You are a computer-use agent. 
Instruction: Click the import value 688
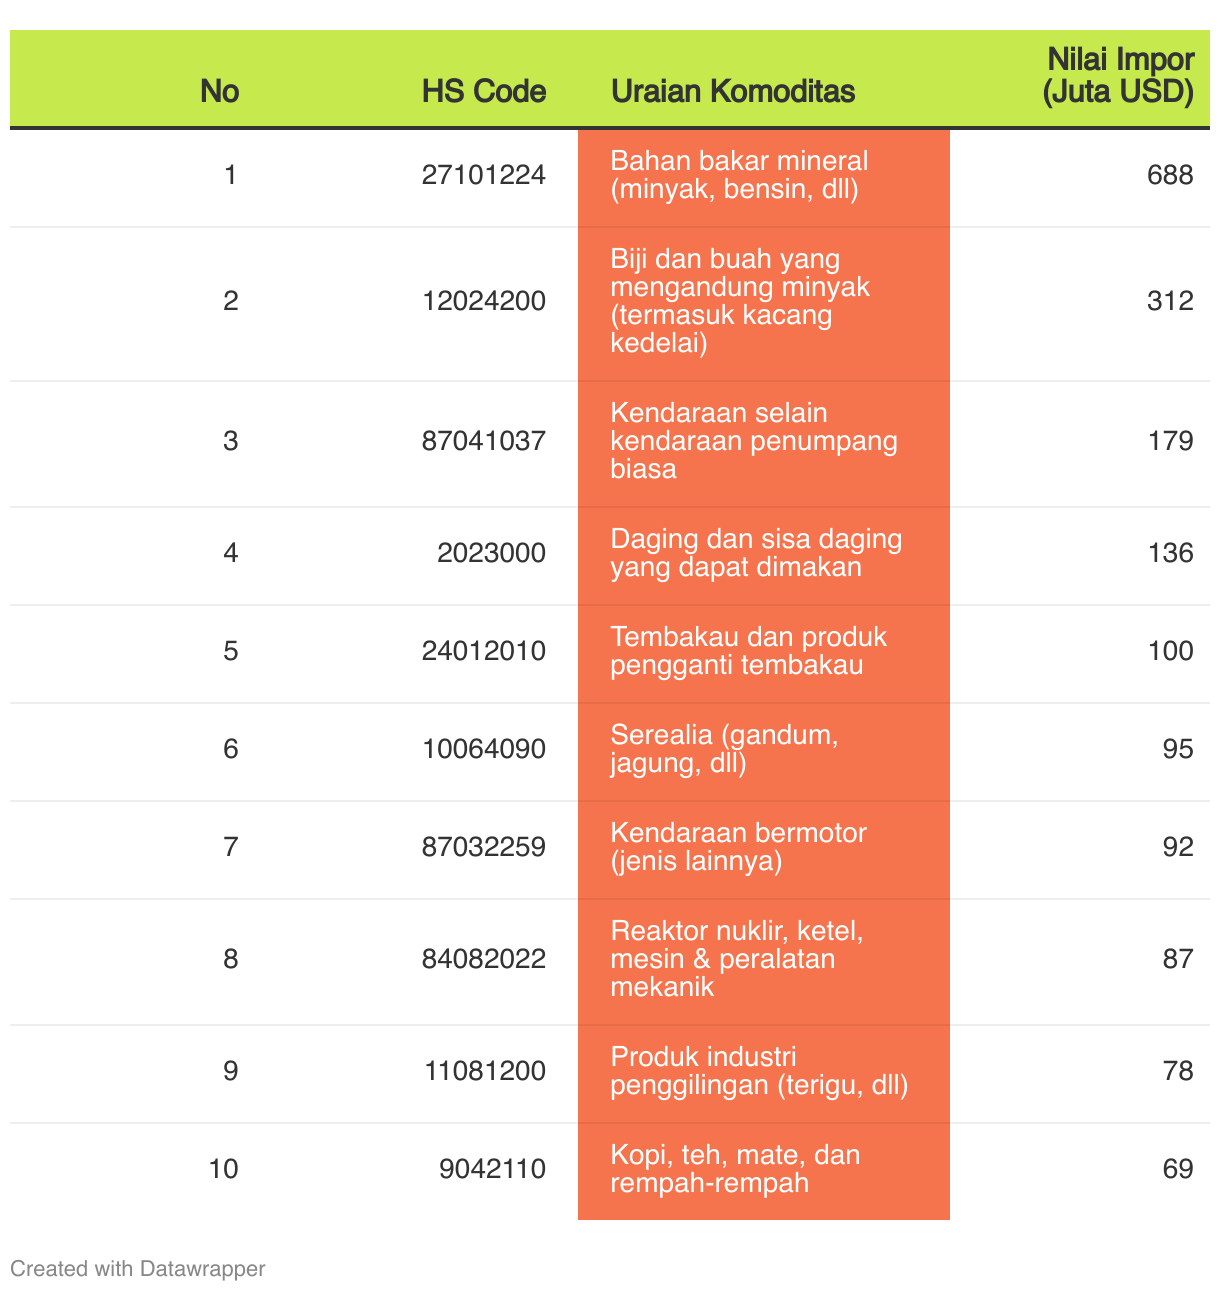(x=1170, y=176)
